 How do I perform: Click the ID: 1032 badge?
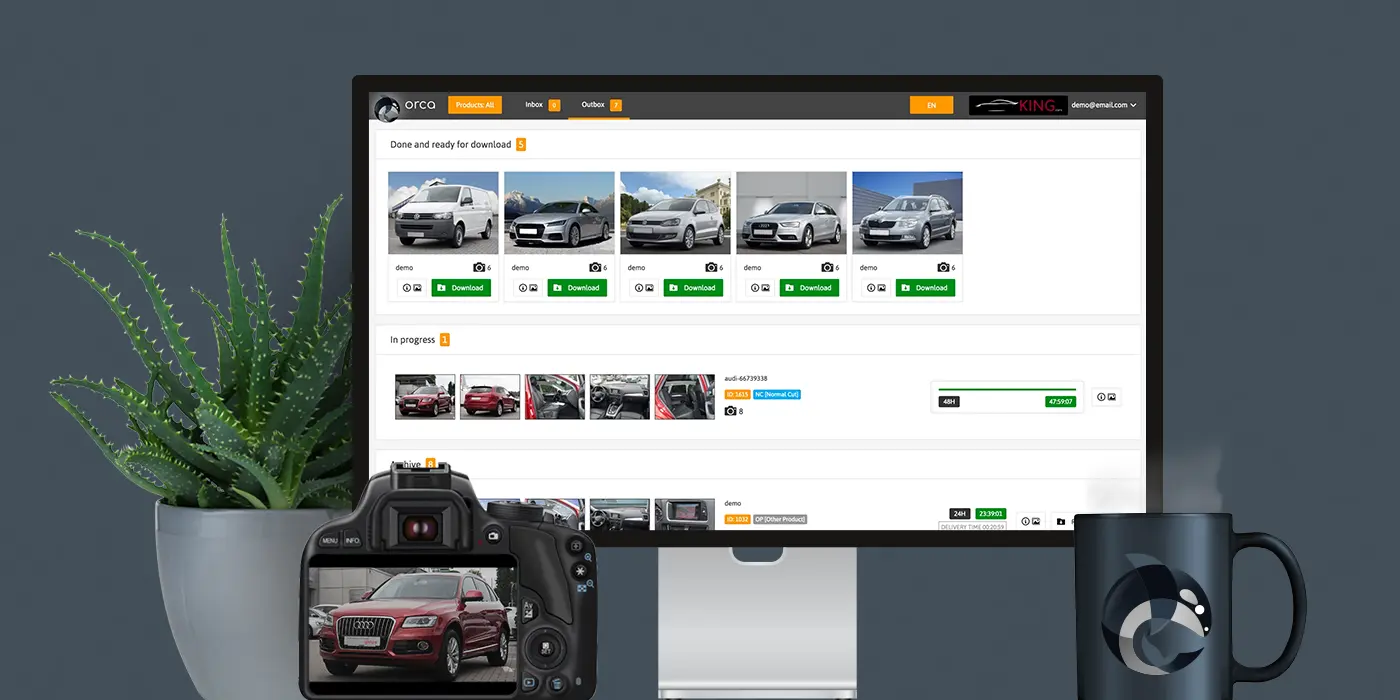[x=737, y=520]
